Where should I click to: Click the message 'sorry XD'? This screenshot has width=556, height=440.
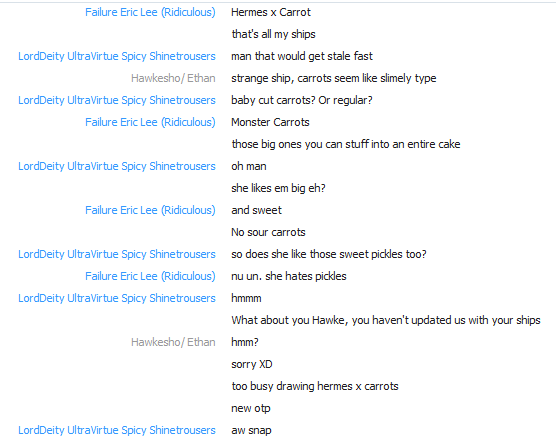click(x=252, y=364)
